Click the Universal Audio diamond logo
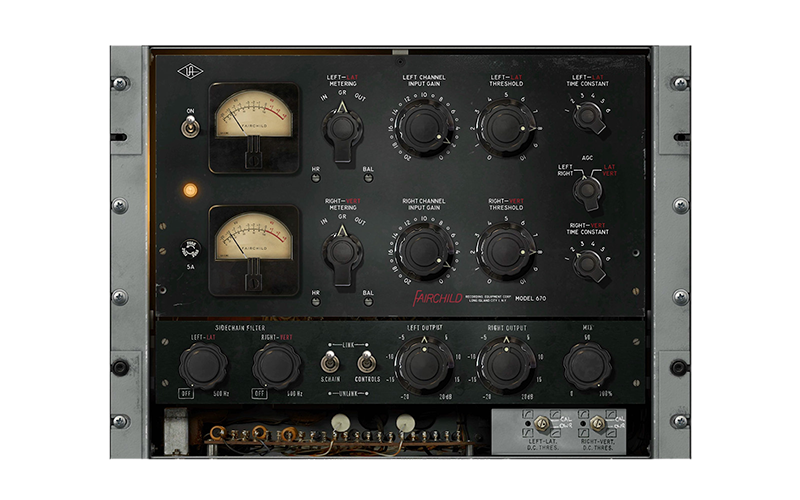 tap(190, 71)
